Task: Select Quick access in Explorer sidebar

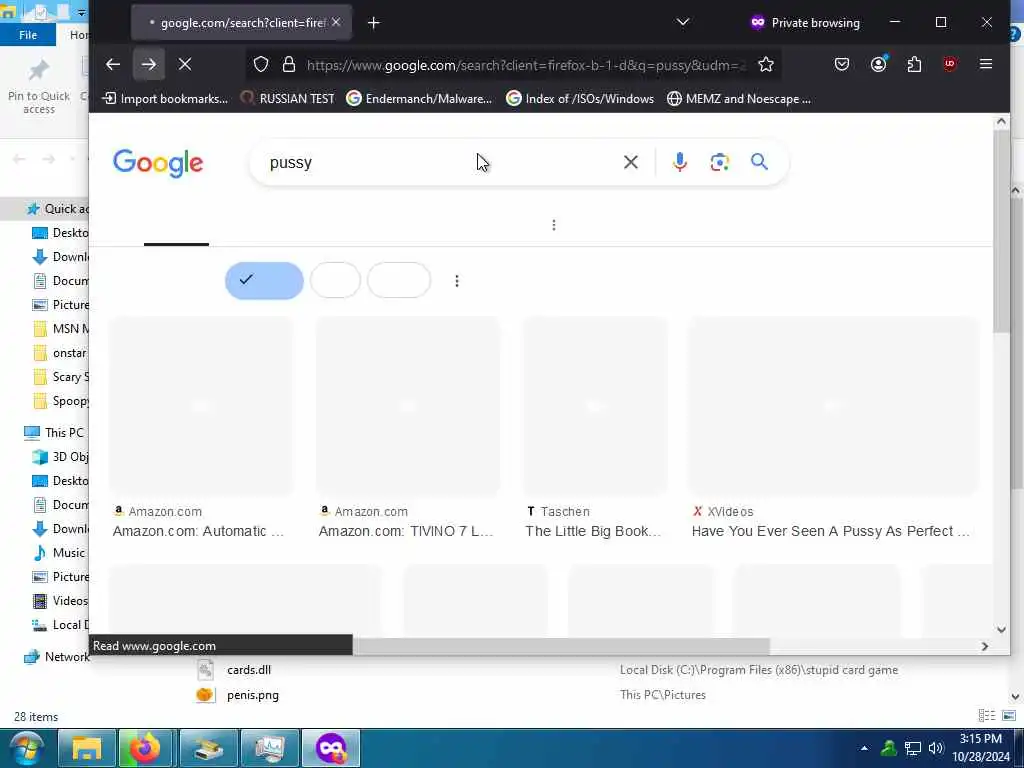Action: click(x=56, y=208)
